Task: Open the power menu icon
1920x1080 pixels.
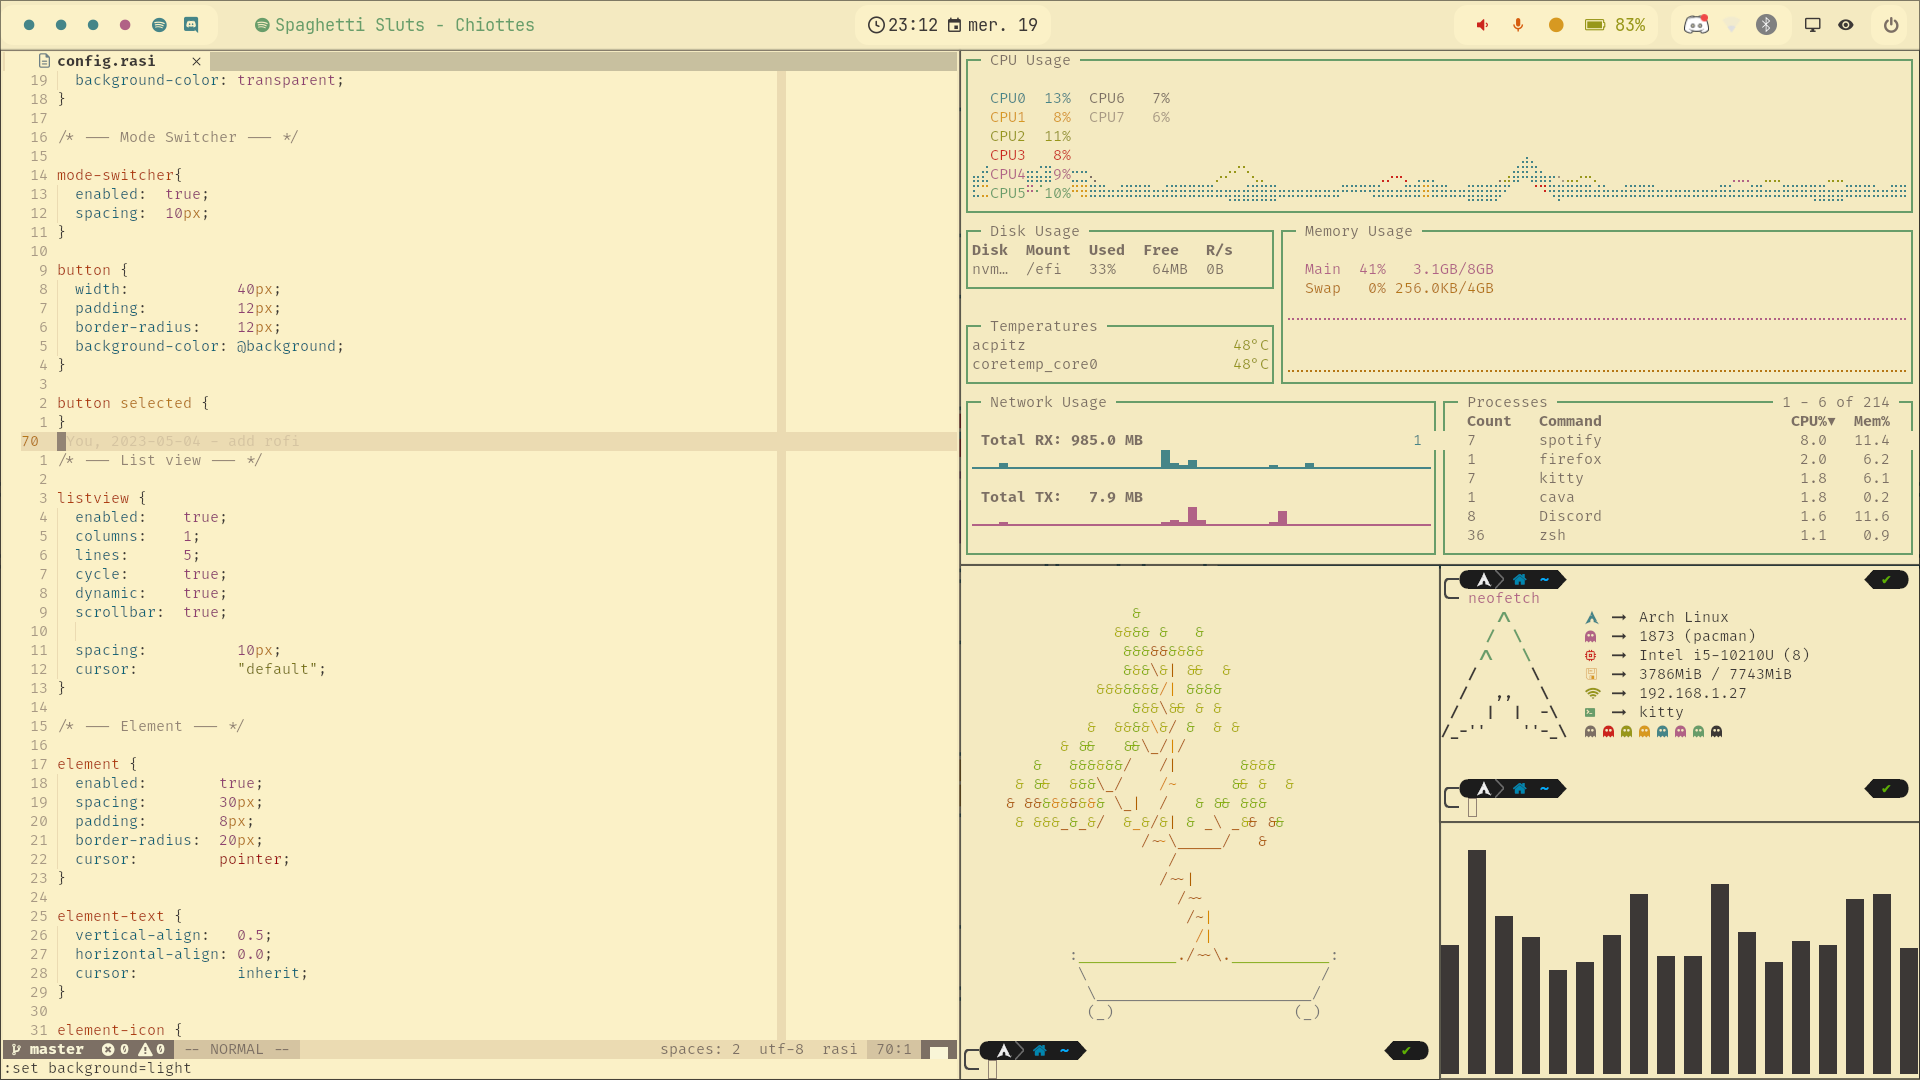Action: (x=1891, y=25)
